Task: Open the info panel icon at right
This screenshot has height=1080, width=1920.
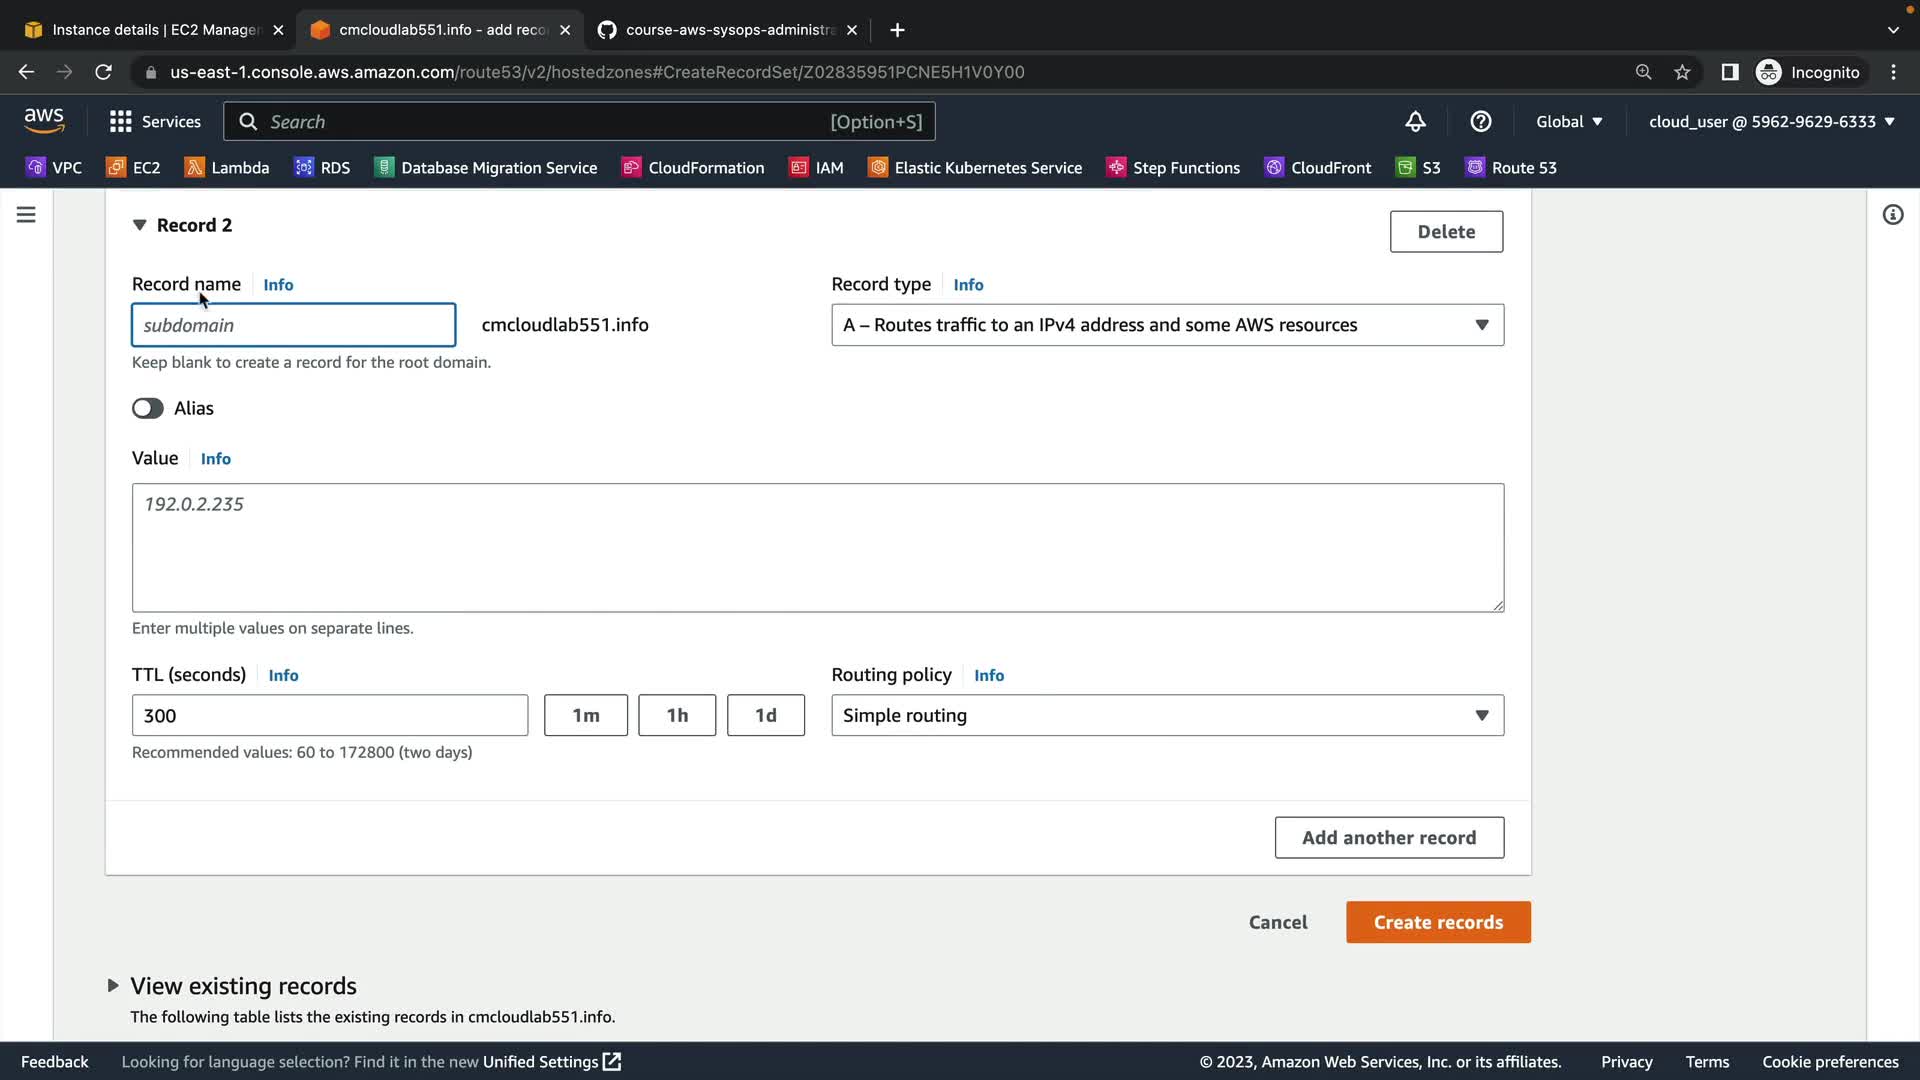Action: point(1892,215)
